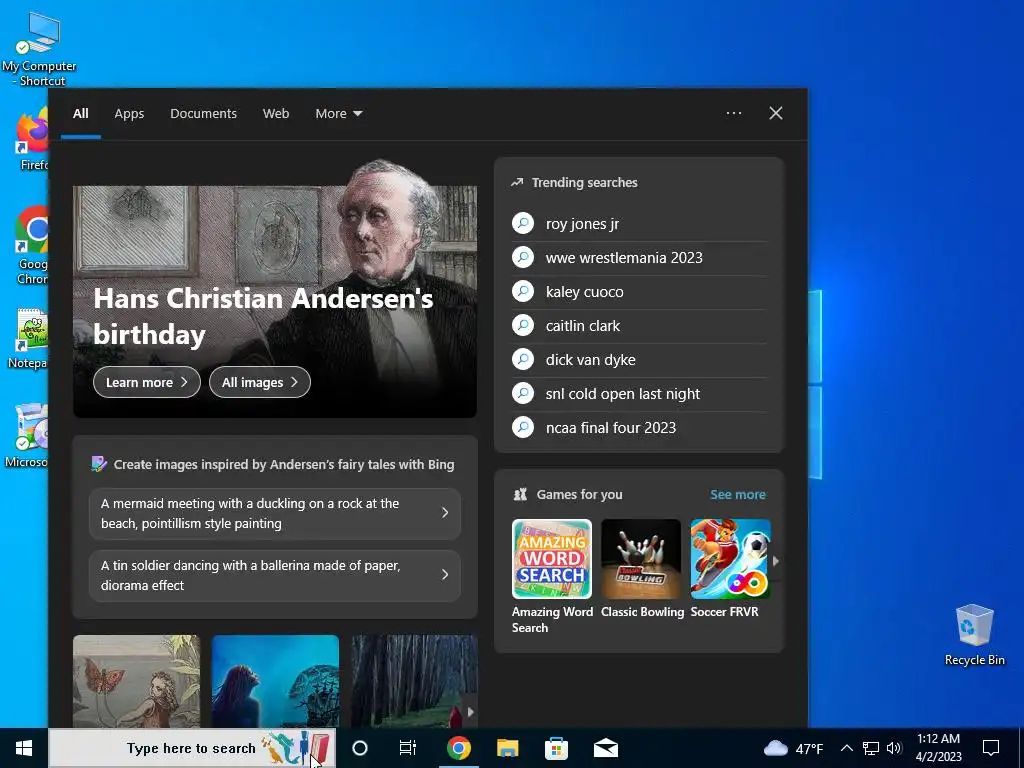The width and height of the screenshot is (1024, 768).
Task: Open All images for Hans Christian Andersen
Action: (x=260, y=382)
